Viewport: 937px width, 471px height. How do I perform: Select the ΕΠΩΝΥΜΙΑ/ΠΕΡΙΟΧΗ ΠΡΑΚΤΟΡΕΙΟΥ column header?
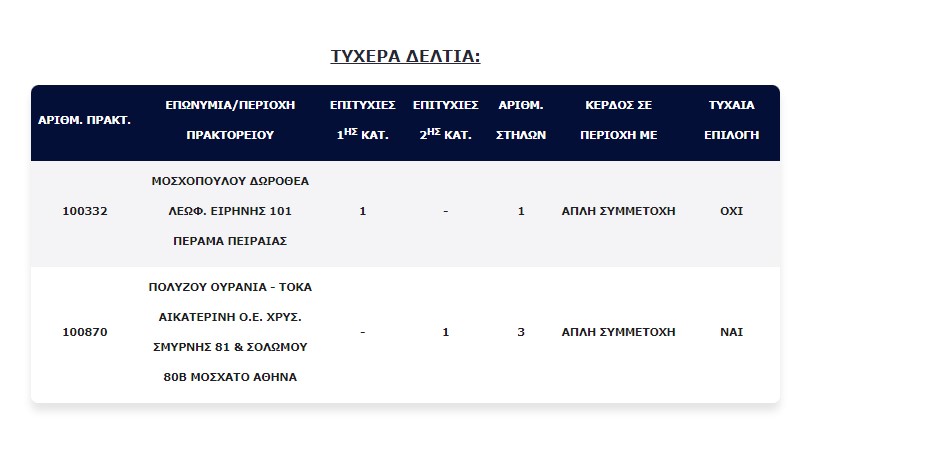click(232, 119)
